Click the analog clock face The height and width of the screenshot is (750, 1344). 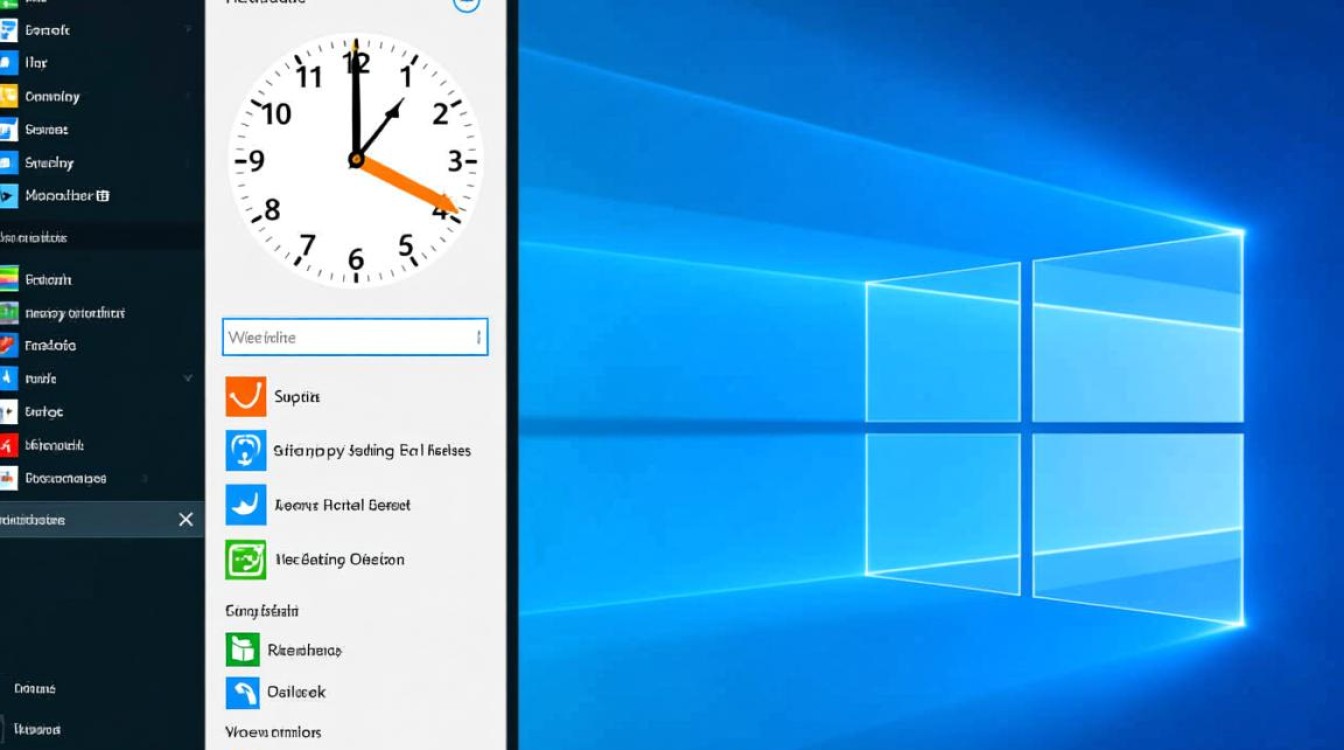356,160
